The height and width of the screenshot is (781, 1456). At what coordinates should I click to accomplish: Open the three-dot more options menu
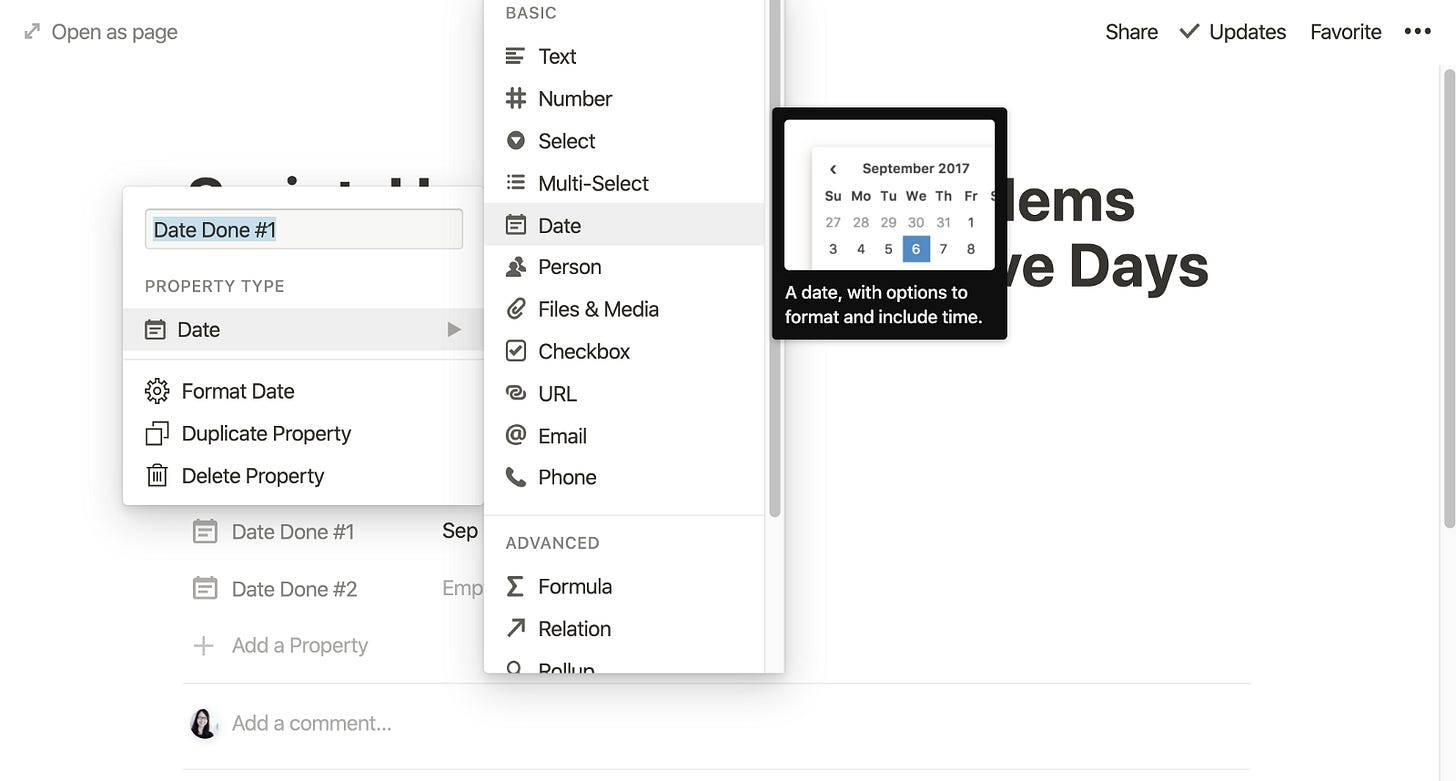(x=1417, y=31)
